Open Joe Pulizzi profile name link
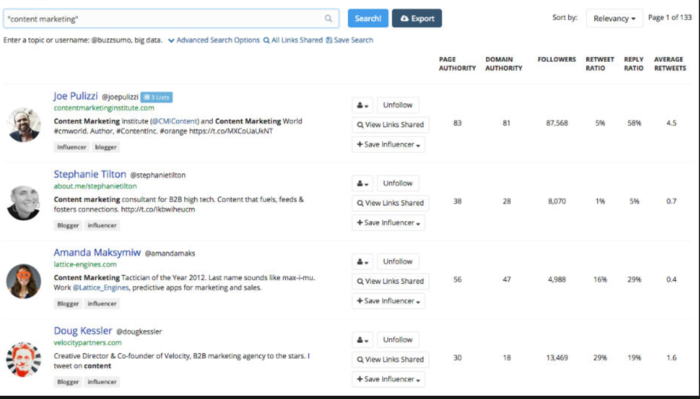Screen dimensions: 700x399 point(75,96)
